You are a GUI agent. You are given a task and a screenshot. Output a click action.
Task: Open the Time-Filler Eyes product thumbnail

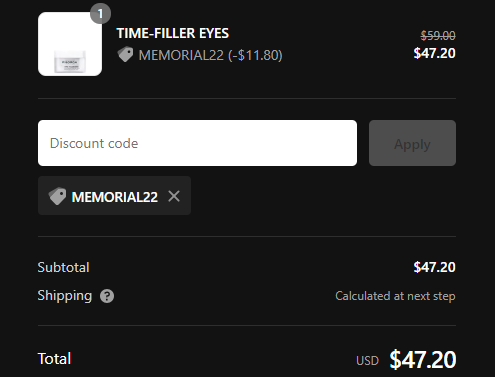point(70,44)
